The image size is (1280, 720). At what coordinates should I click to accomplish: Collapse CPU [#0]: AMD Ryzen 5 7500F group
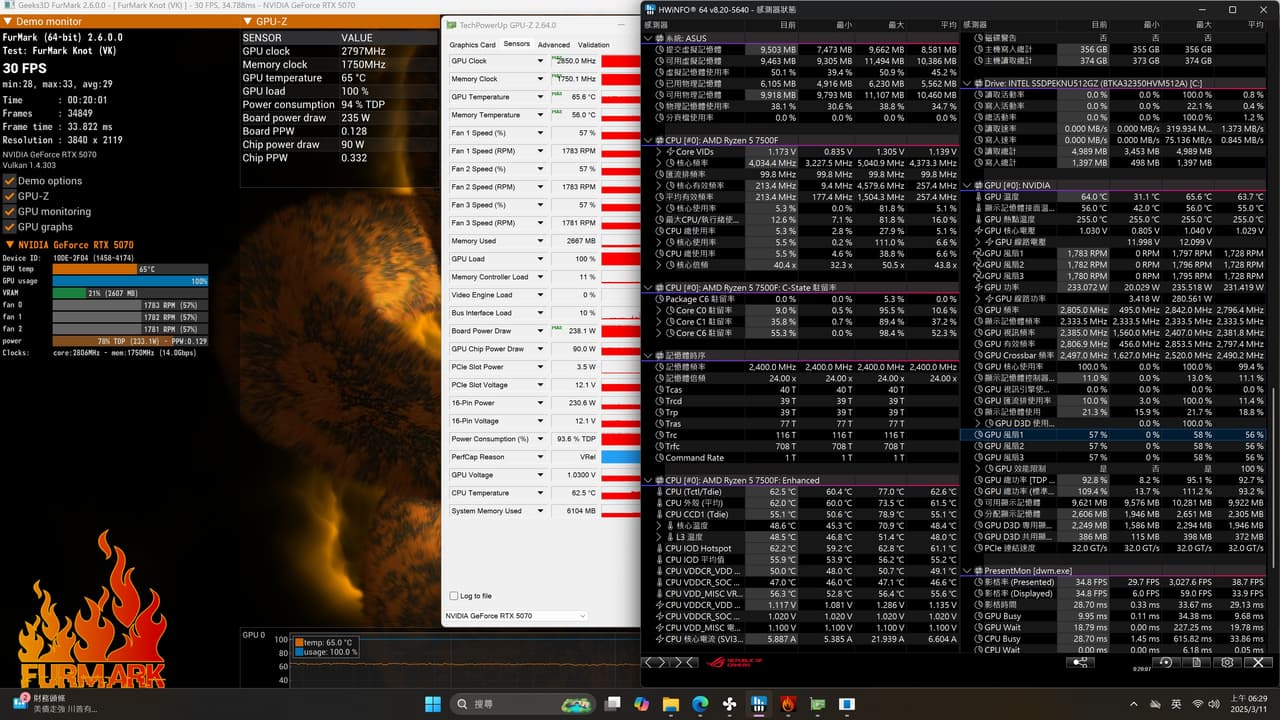pyautogui.click(x=649, y=141)
